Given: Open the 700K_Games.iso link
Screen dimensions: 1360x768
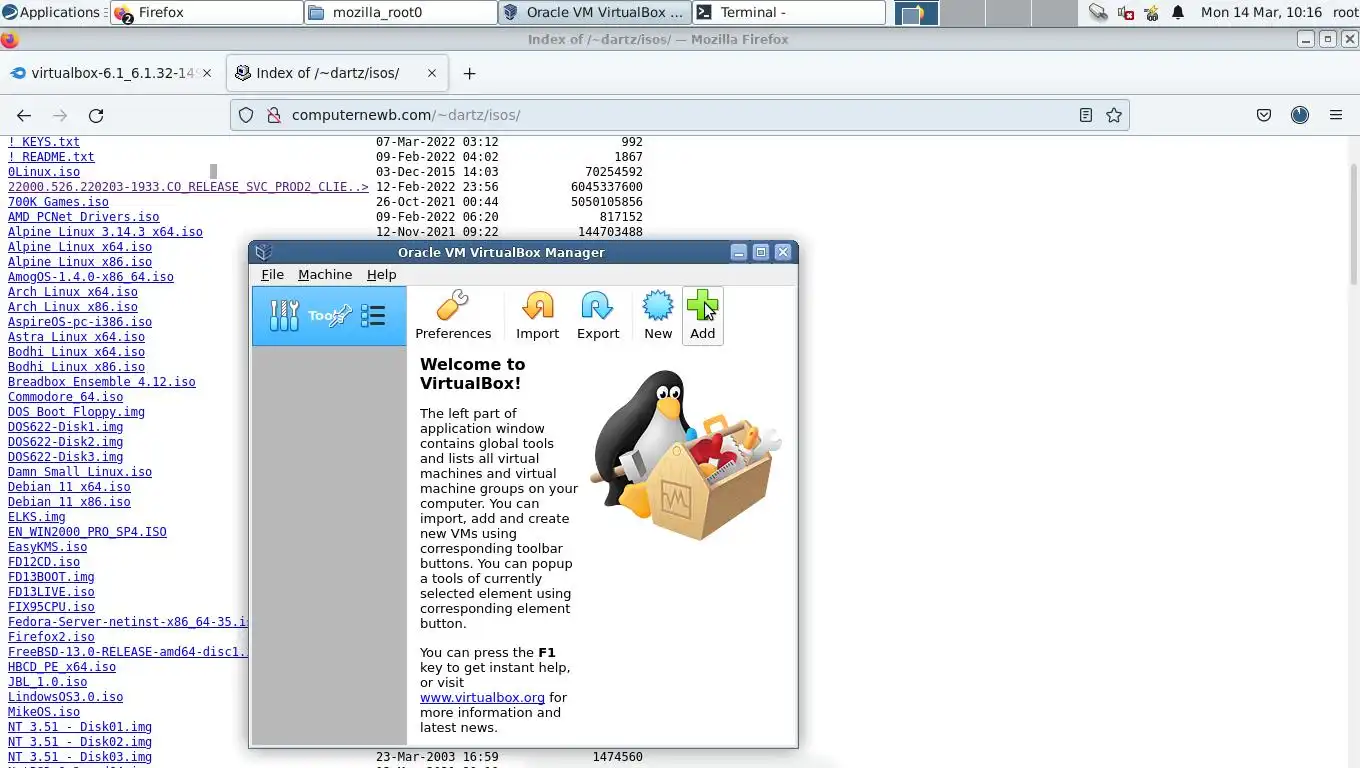Looking at the screenshot, I should click(58, 202).
